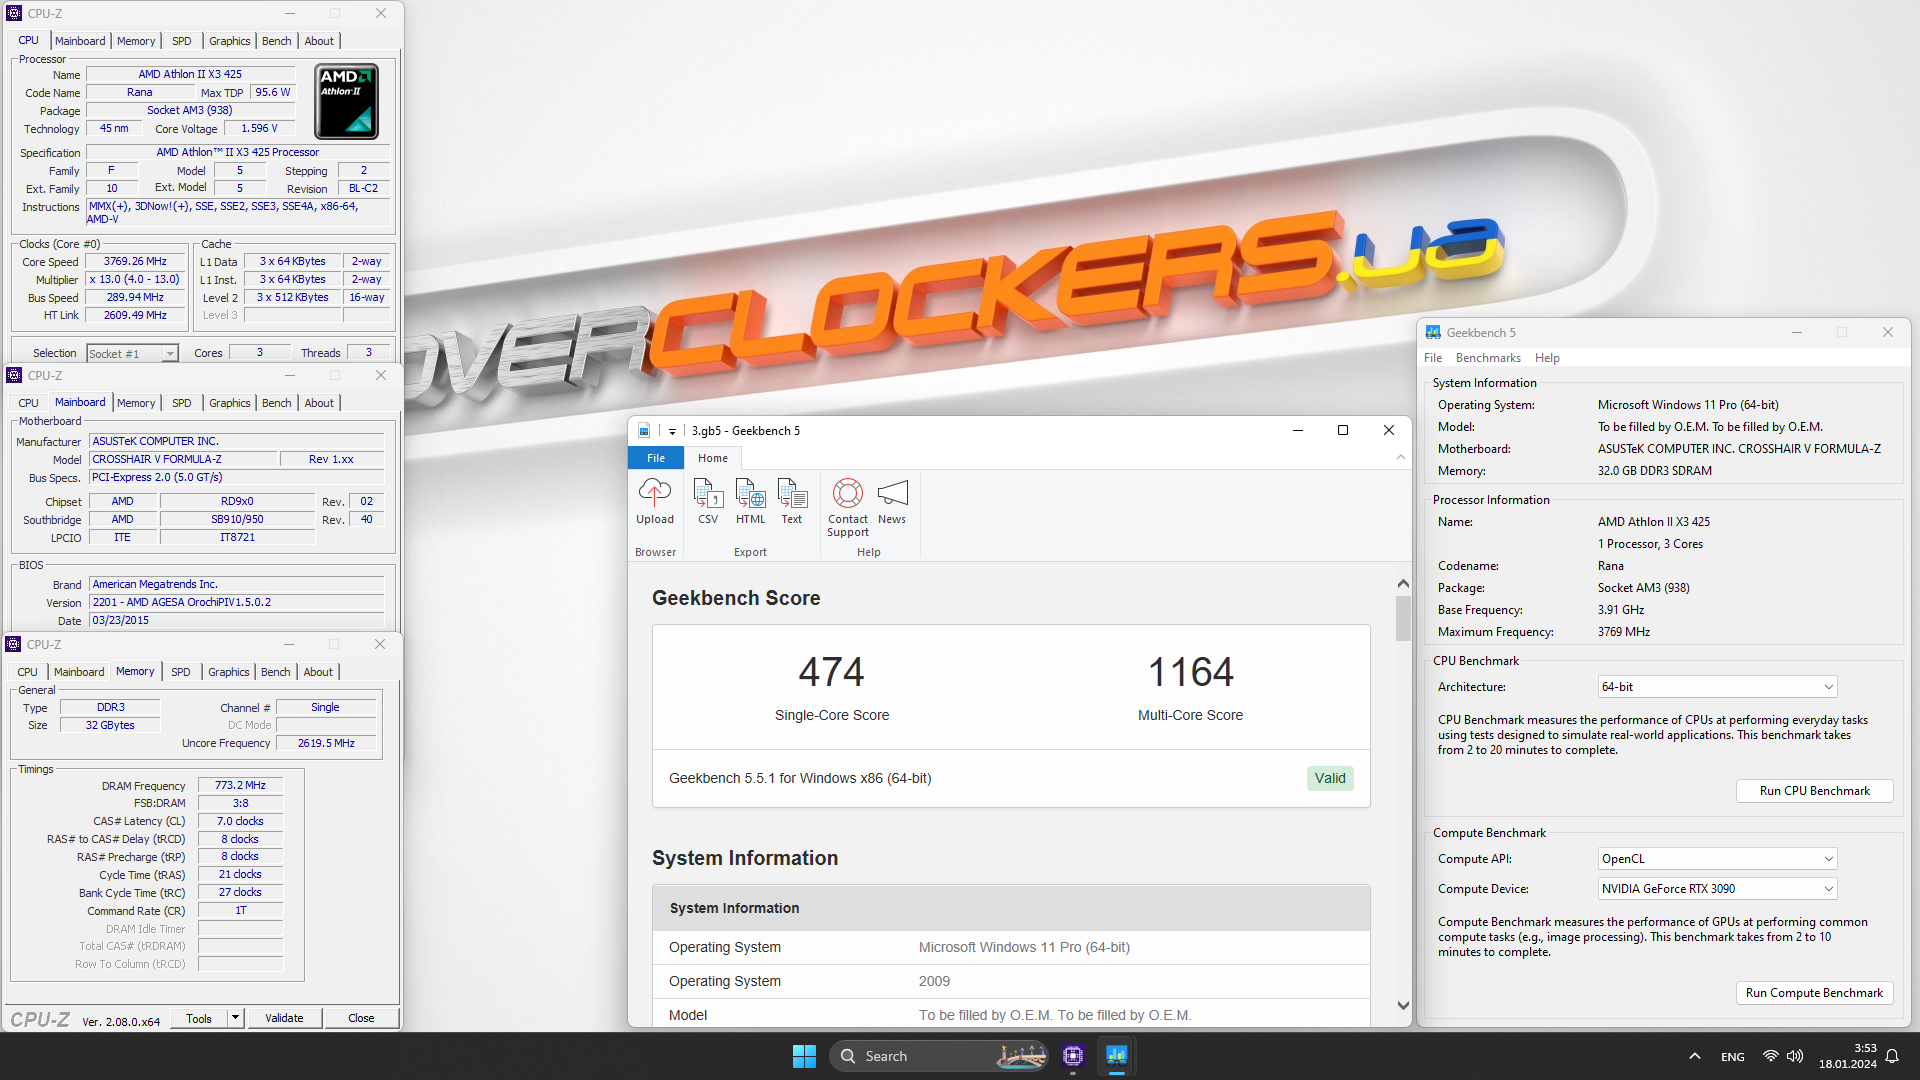Click the single-core score 474
1920x1080 pixels.
831,672
